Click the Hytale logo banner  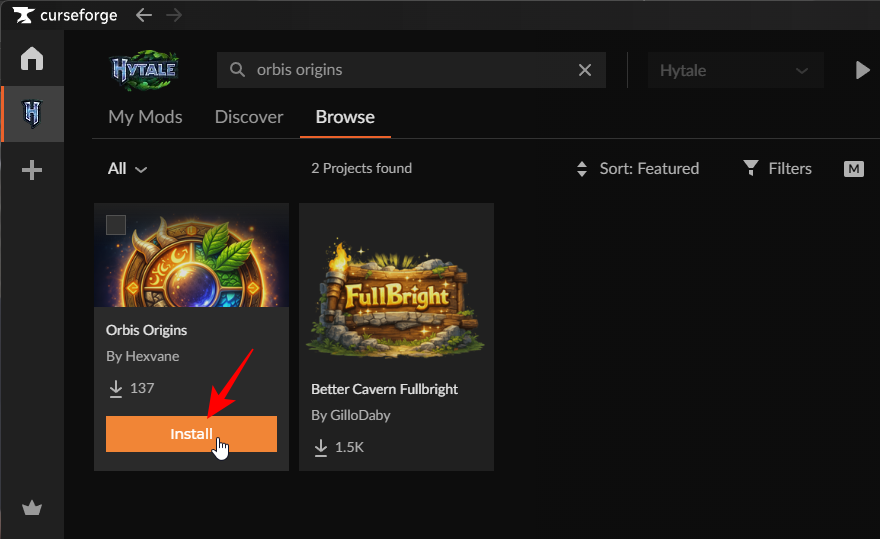(145, 70)
